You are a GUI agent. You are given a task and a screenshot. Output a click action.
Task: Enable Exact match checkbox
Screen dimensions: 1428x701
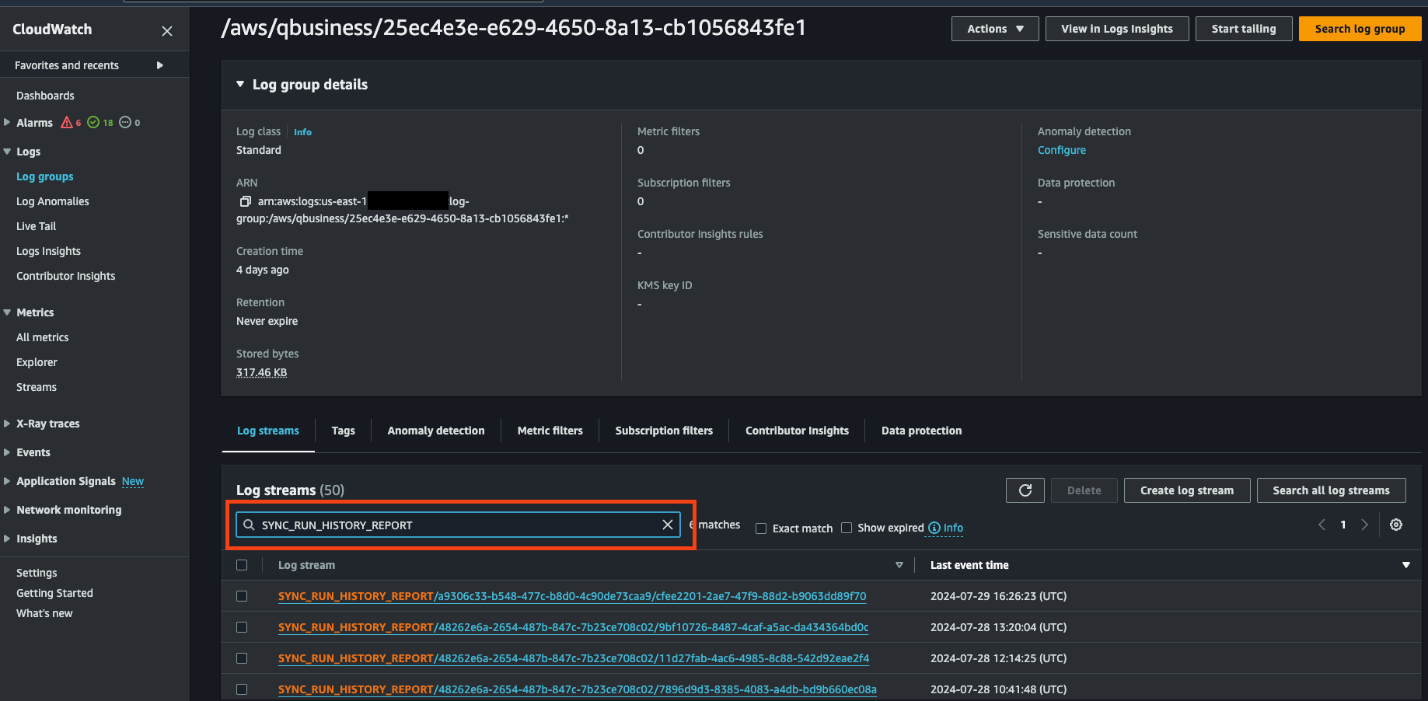(761, 528)
